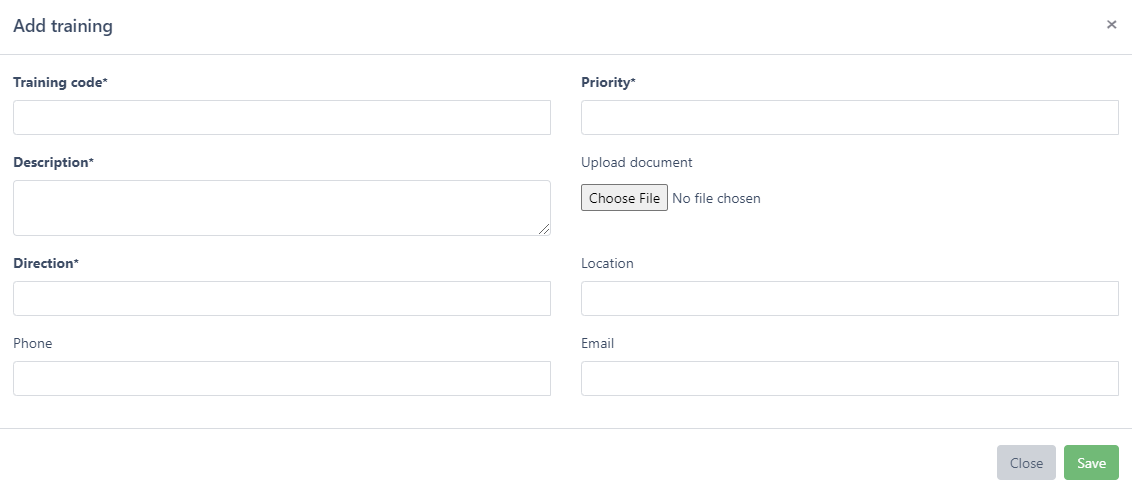Grab the Description textarea resize handle
The image size is (1132, 490).
544,230
